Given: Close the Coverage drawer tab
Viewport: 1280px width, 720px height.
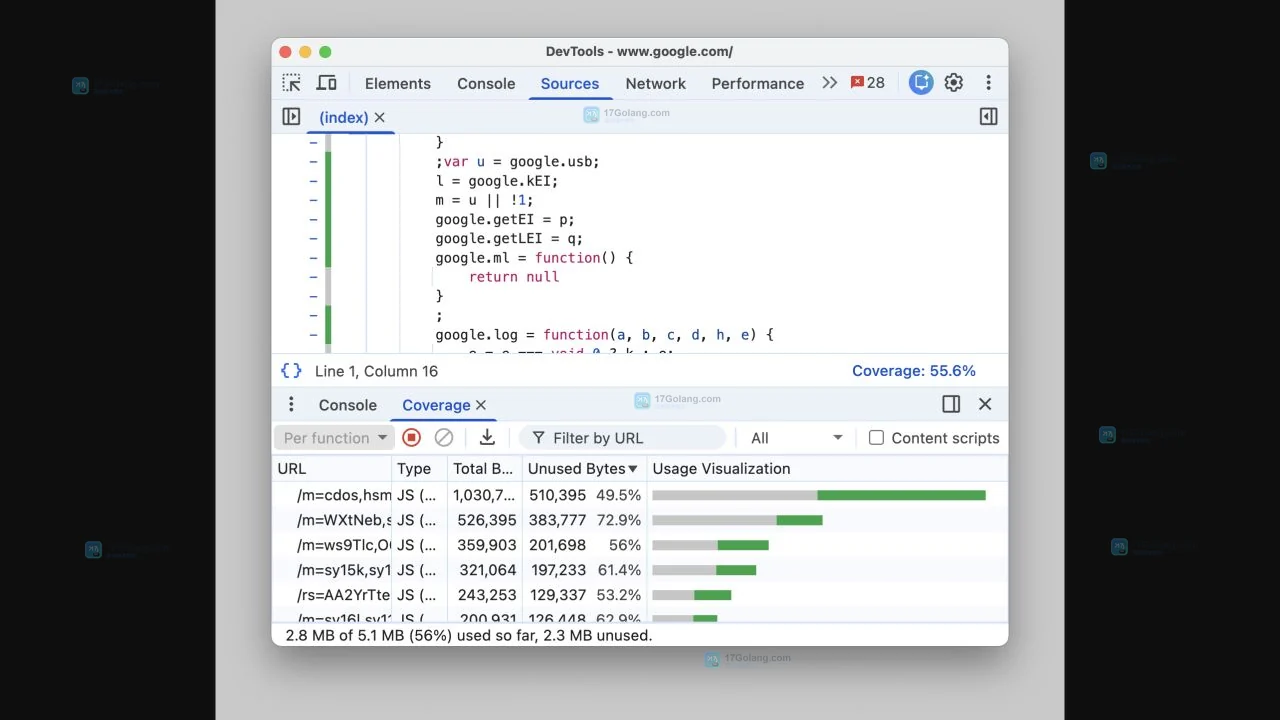Looking at the screenshot, I should [481, 405].
